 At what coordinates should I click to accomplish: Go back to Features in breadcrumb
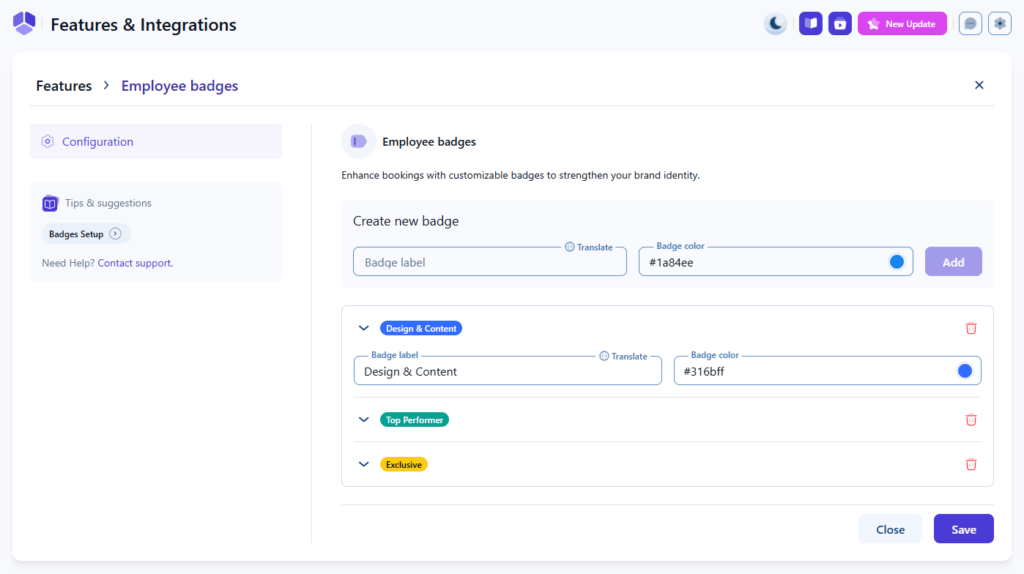coord(64,86)
